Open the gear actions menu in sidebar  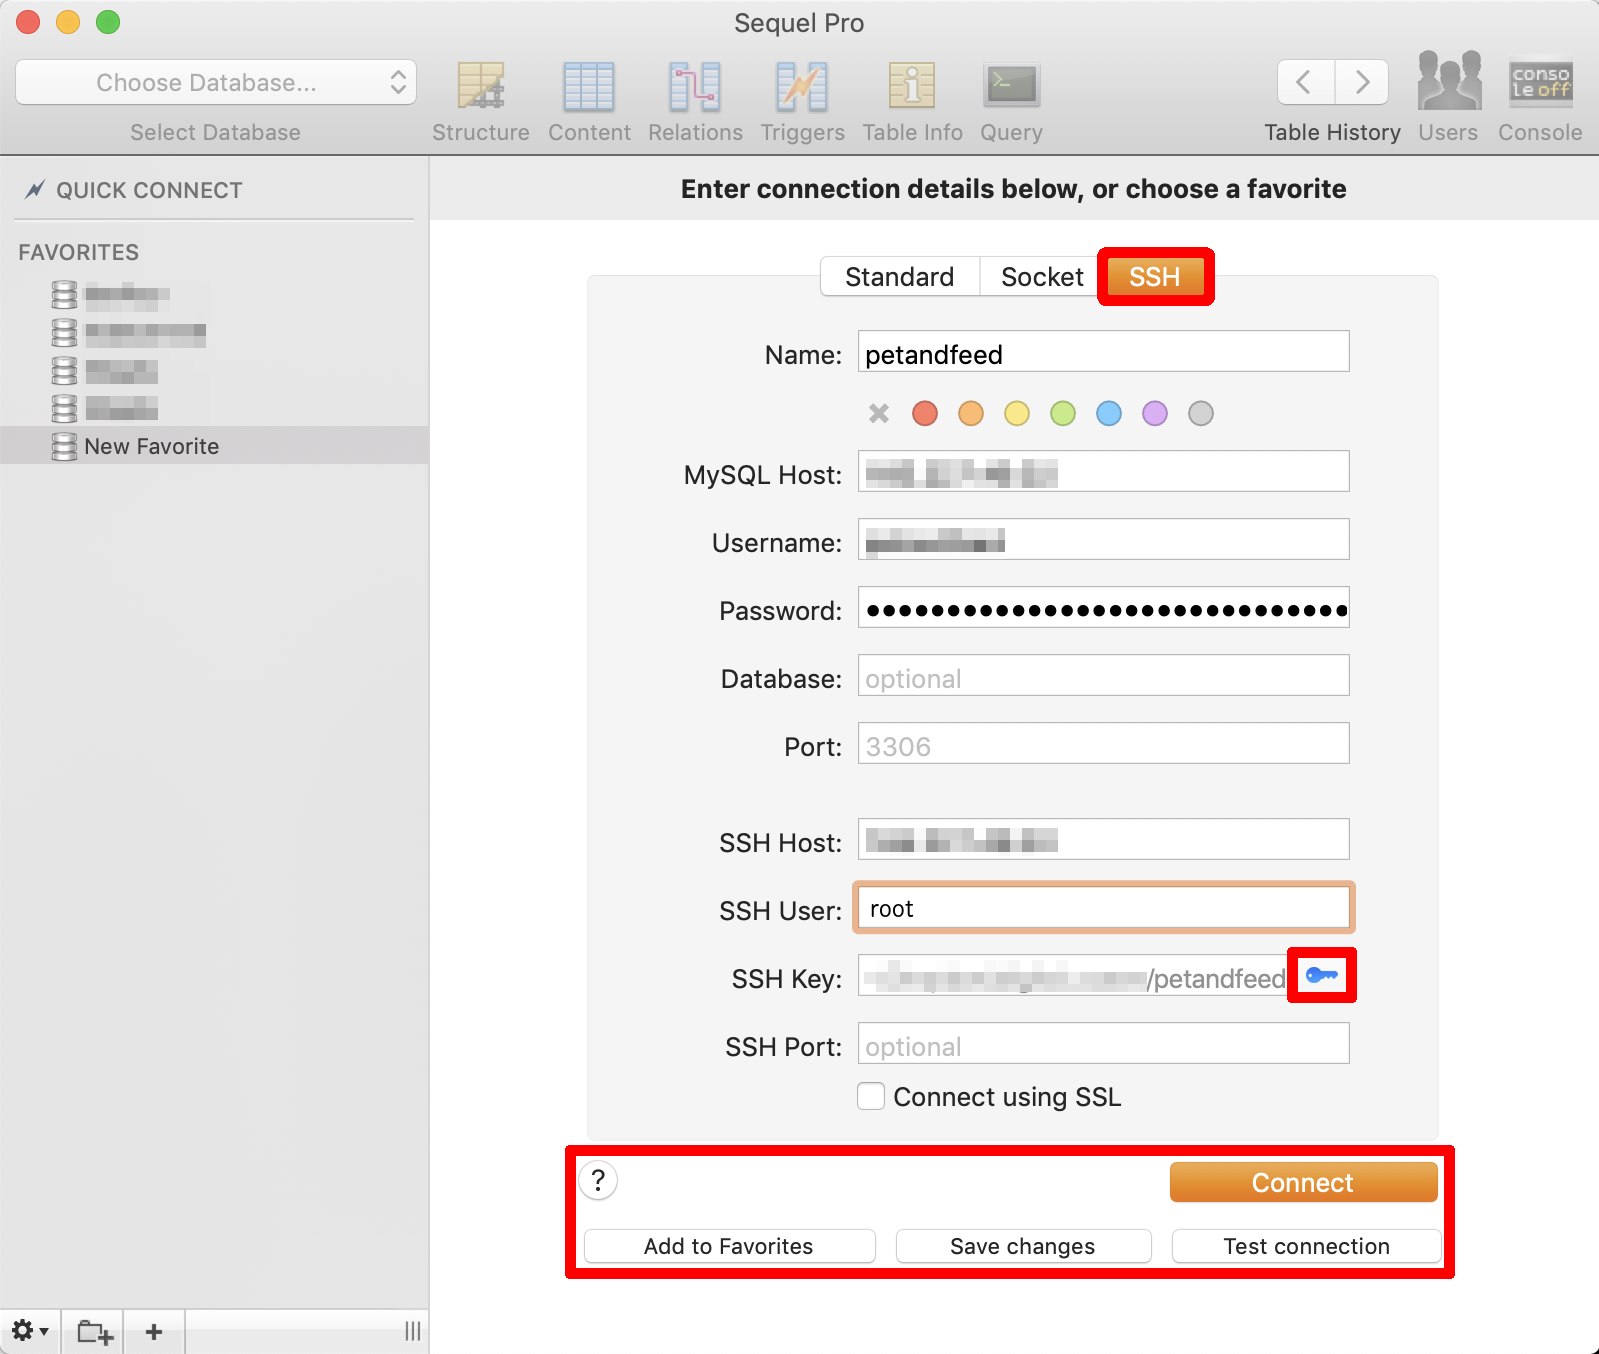tap(30, 1331)
